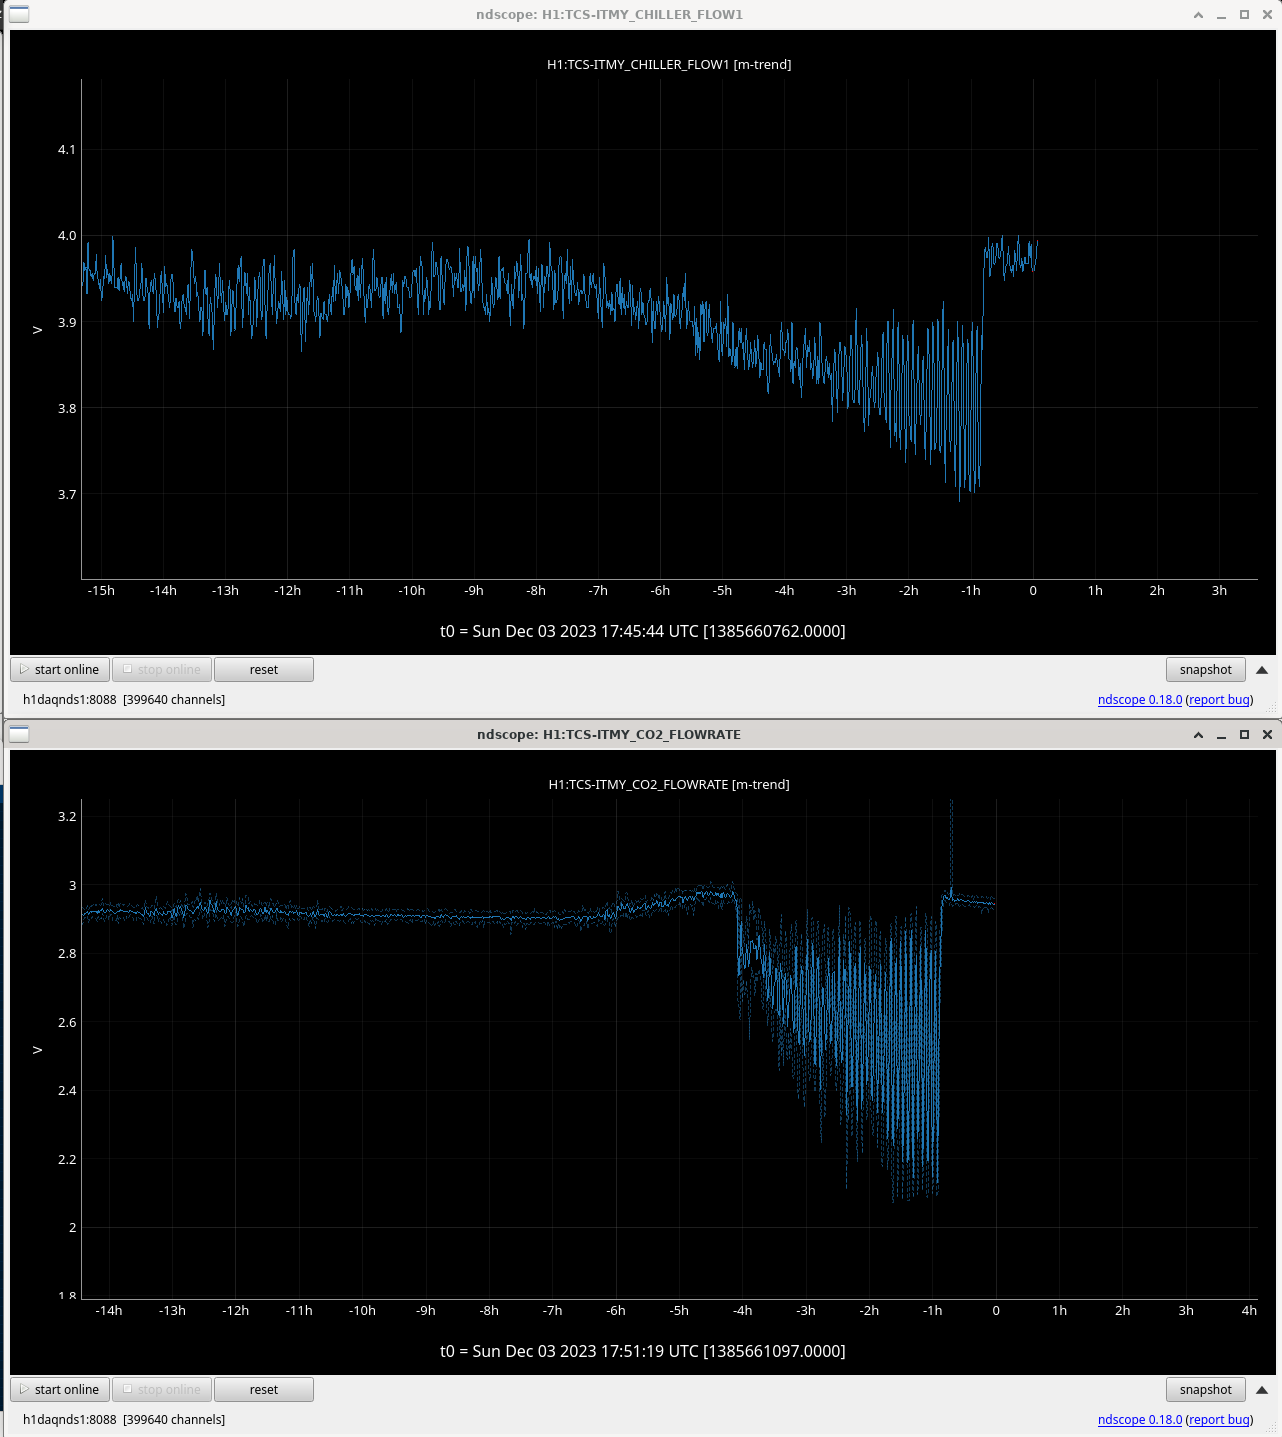Maximize the CHILLER_FLOW1 ndscope window
This screenshot has height=1437, width=1282.
click(1244, 15)
